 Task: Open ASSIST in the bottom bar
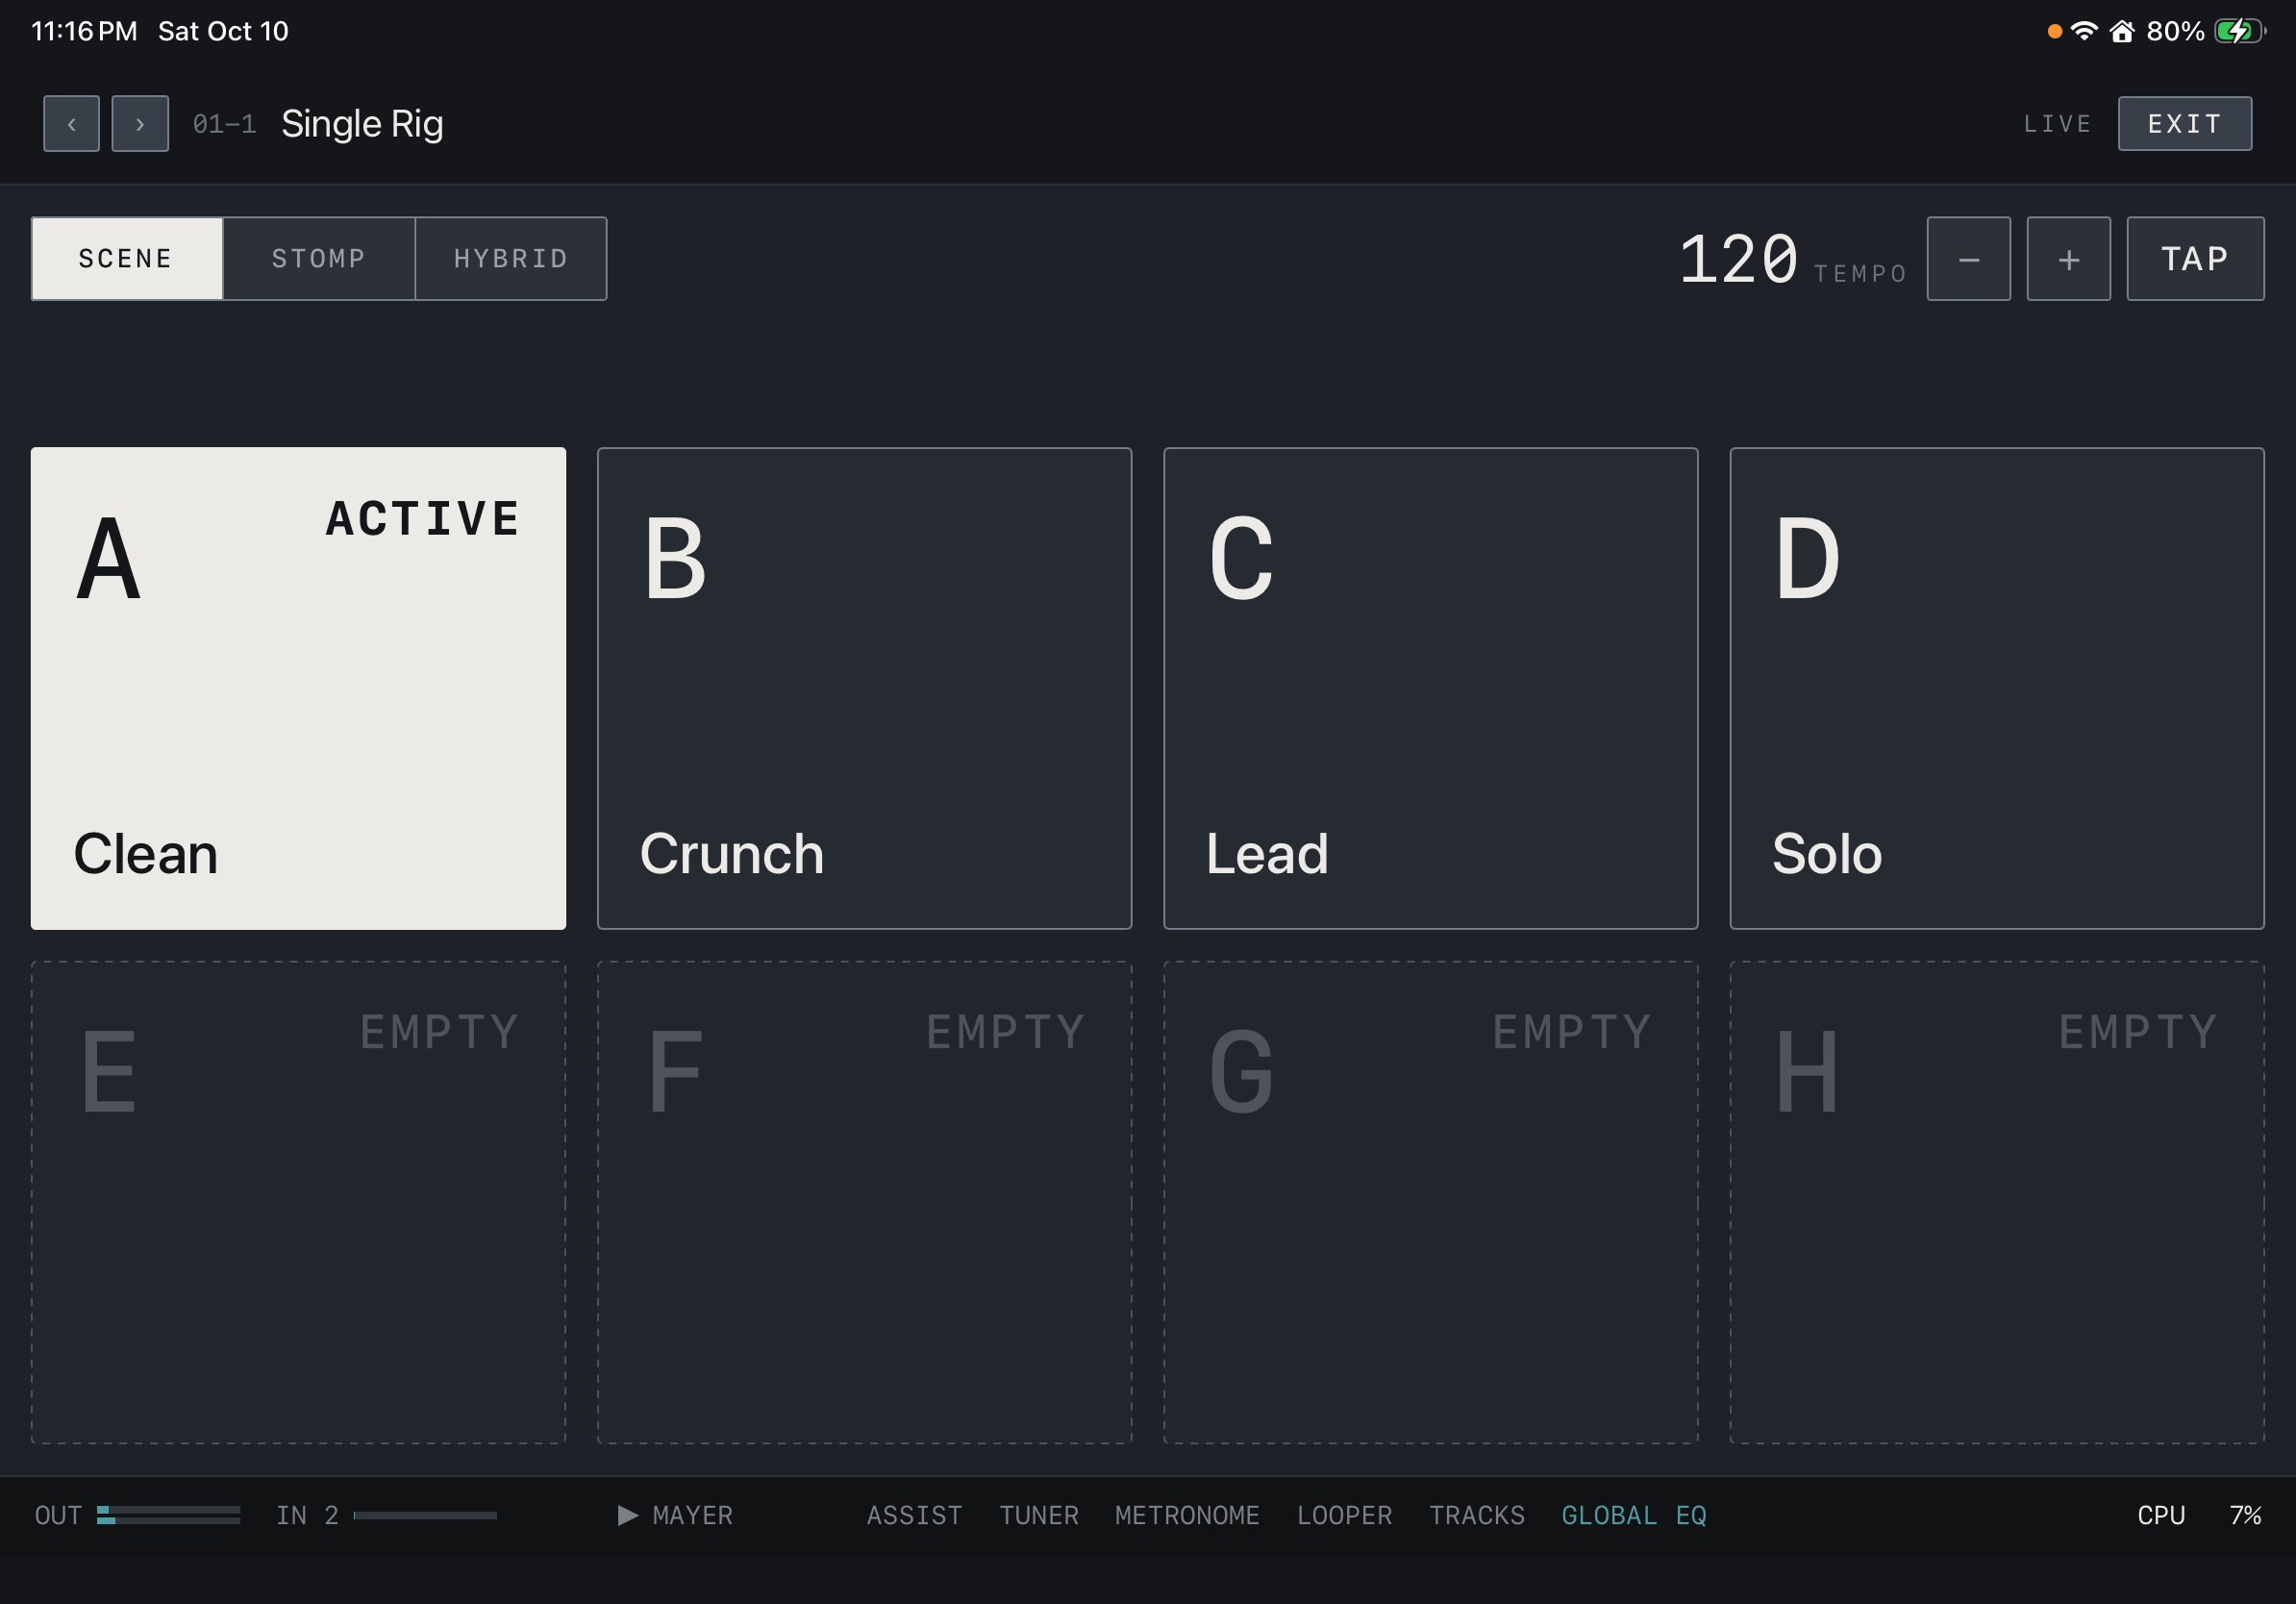[914, 1515]
